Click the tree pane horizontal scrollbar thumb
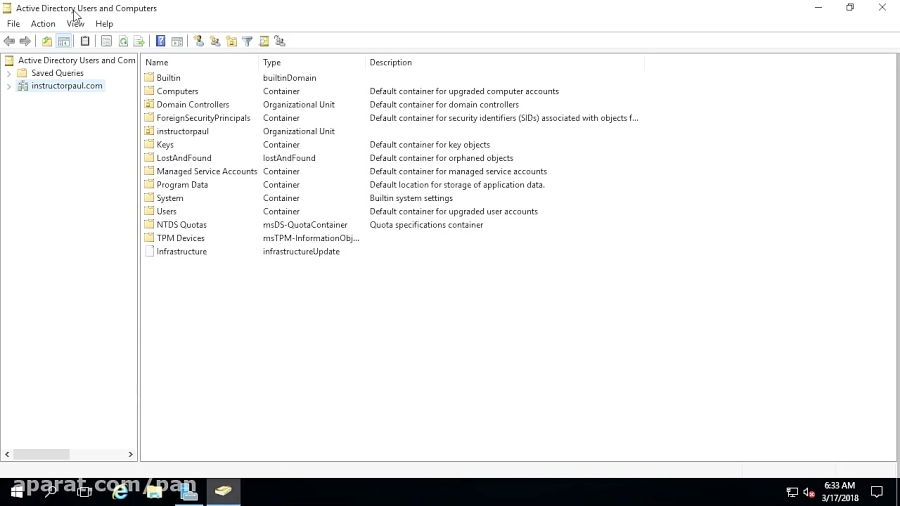 coord(41,454)
